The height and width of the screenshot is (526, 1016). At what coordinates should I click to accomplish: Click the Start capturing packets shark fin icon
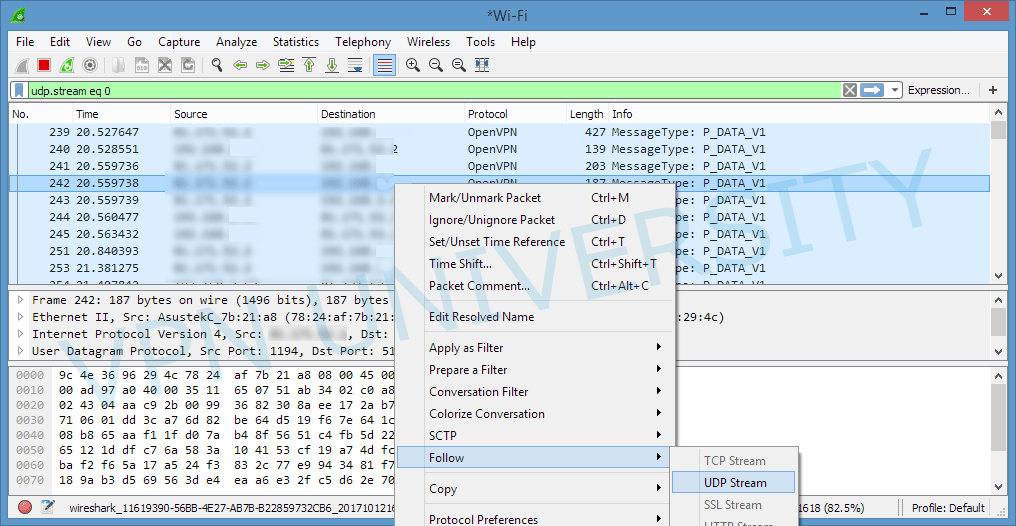click(21, 65)
